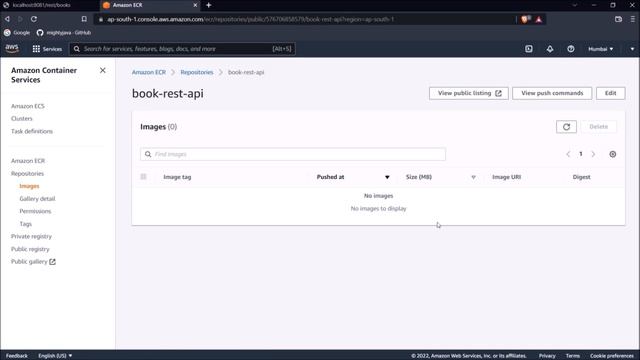Click the browser back arrow

(7, 19)
